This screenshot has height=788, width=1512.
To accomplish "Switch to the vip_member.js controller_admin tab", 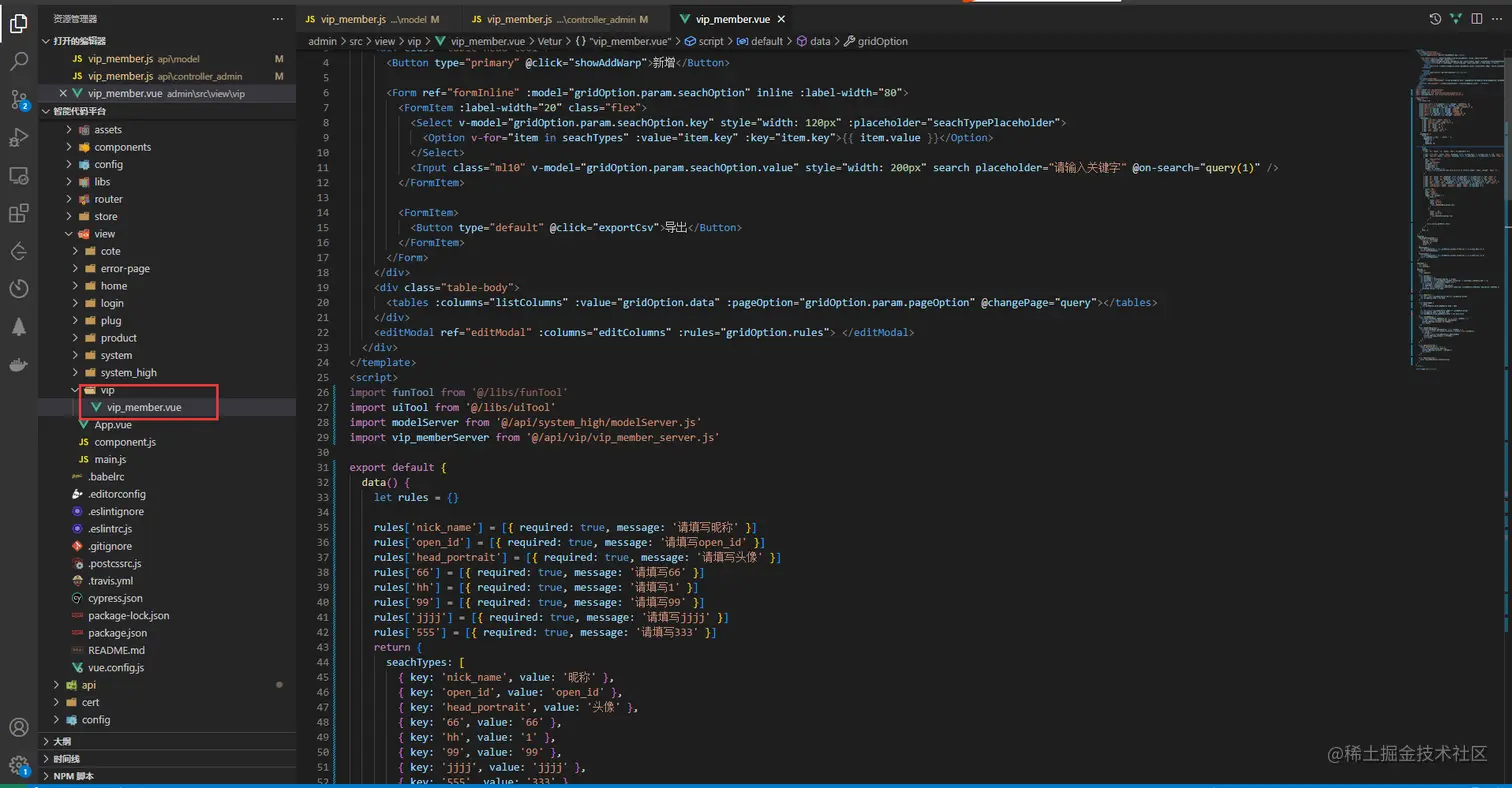I will (564, 19).
